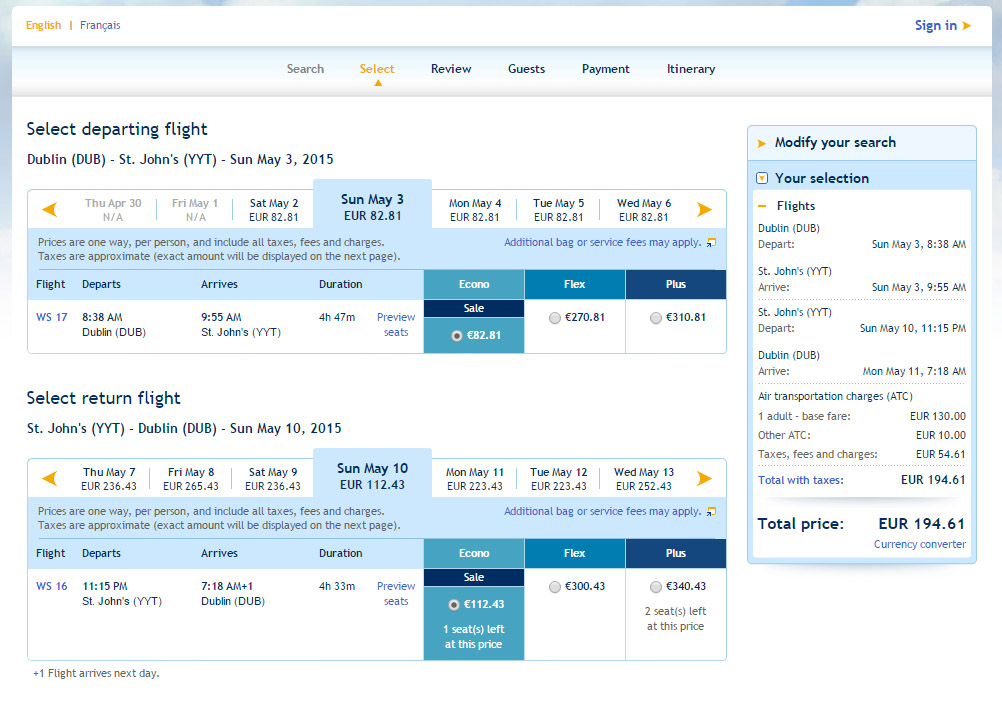Select return Plus fare €340.43 radio button
The width and height of the screenshot is (1002, 702).
click(656, 587)
